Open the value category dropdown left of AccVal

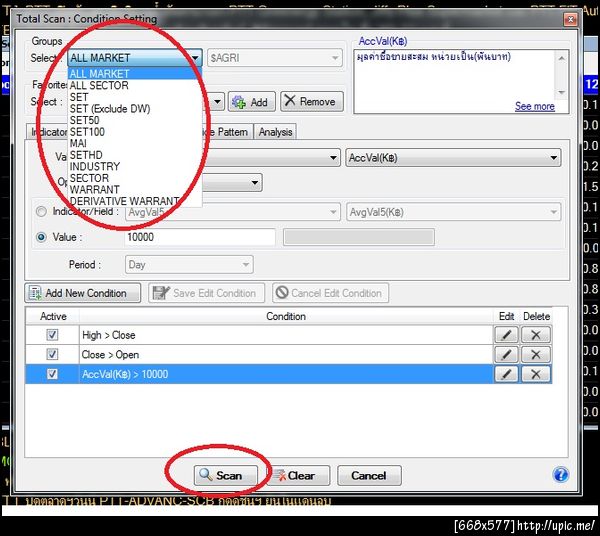(333, 158)
